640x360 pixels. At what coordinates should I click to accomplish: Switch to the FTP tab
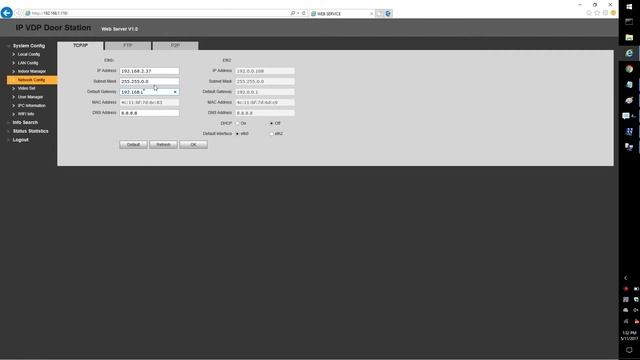[128, 45]
